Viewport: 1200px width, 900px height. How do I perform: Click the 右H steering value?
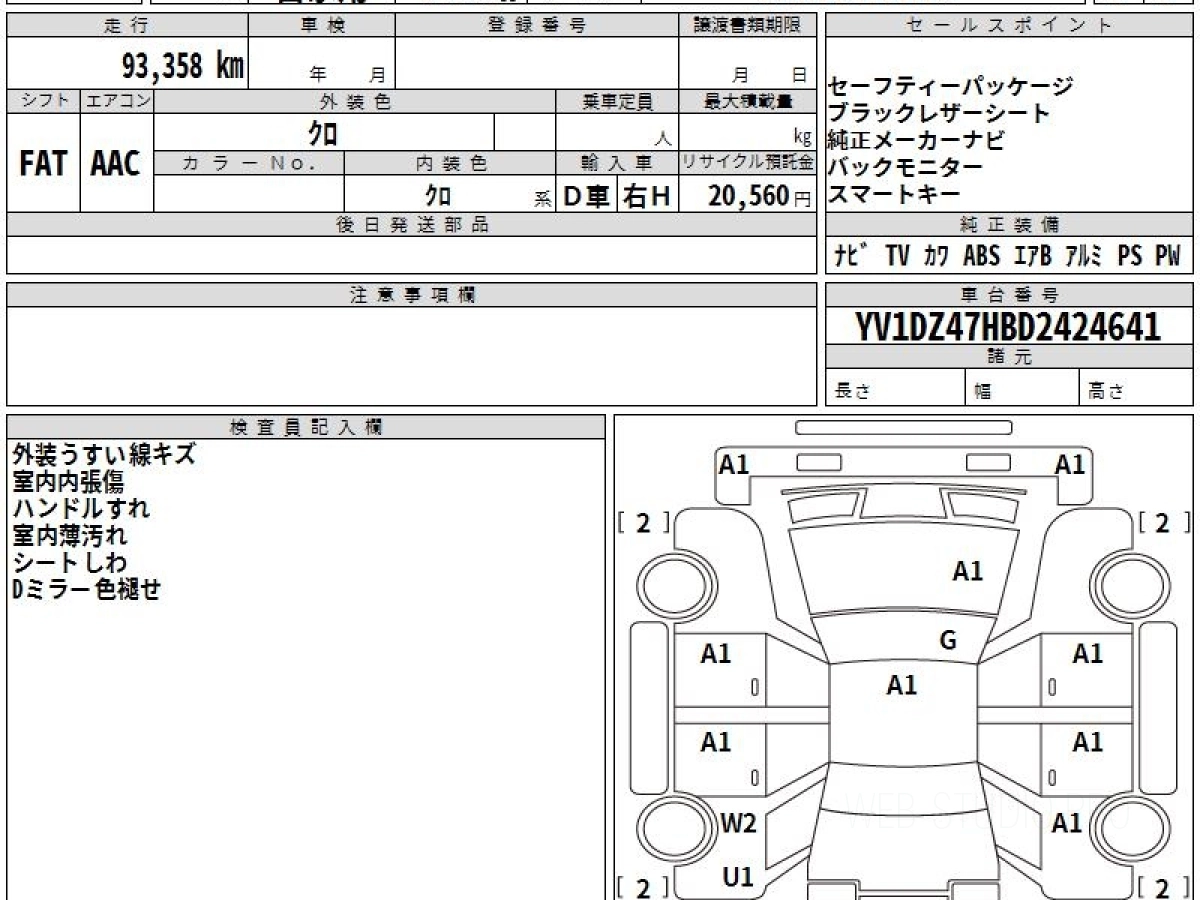pos(648,196)
